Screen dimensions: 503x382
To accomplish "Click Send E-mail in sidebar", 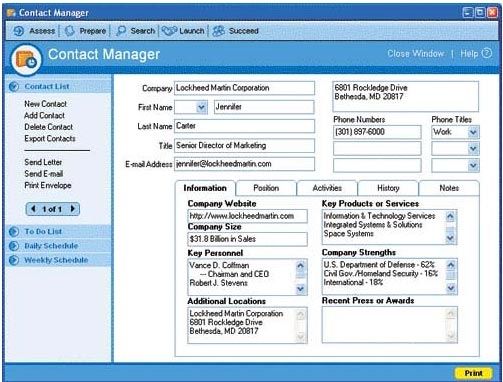I will point(44,174).
